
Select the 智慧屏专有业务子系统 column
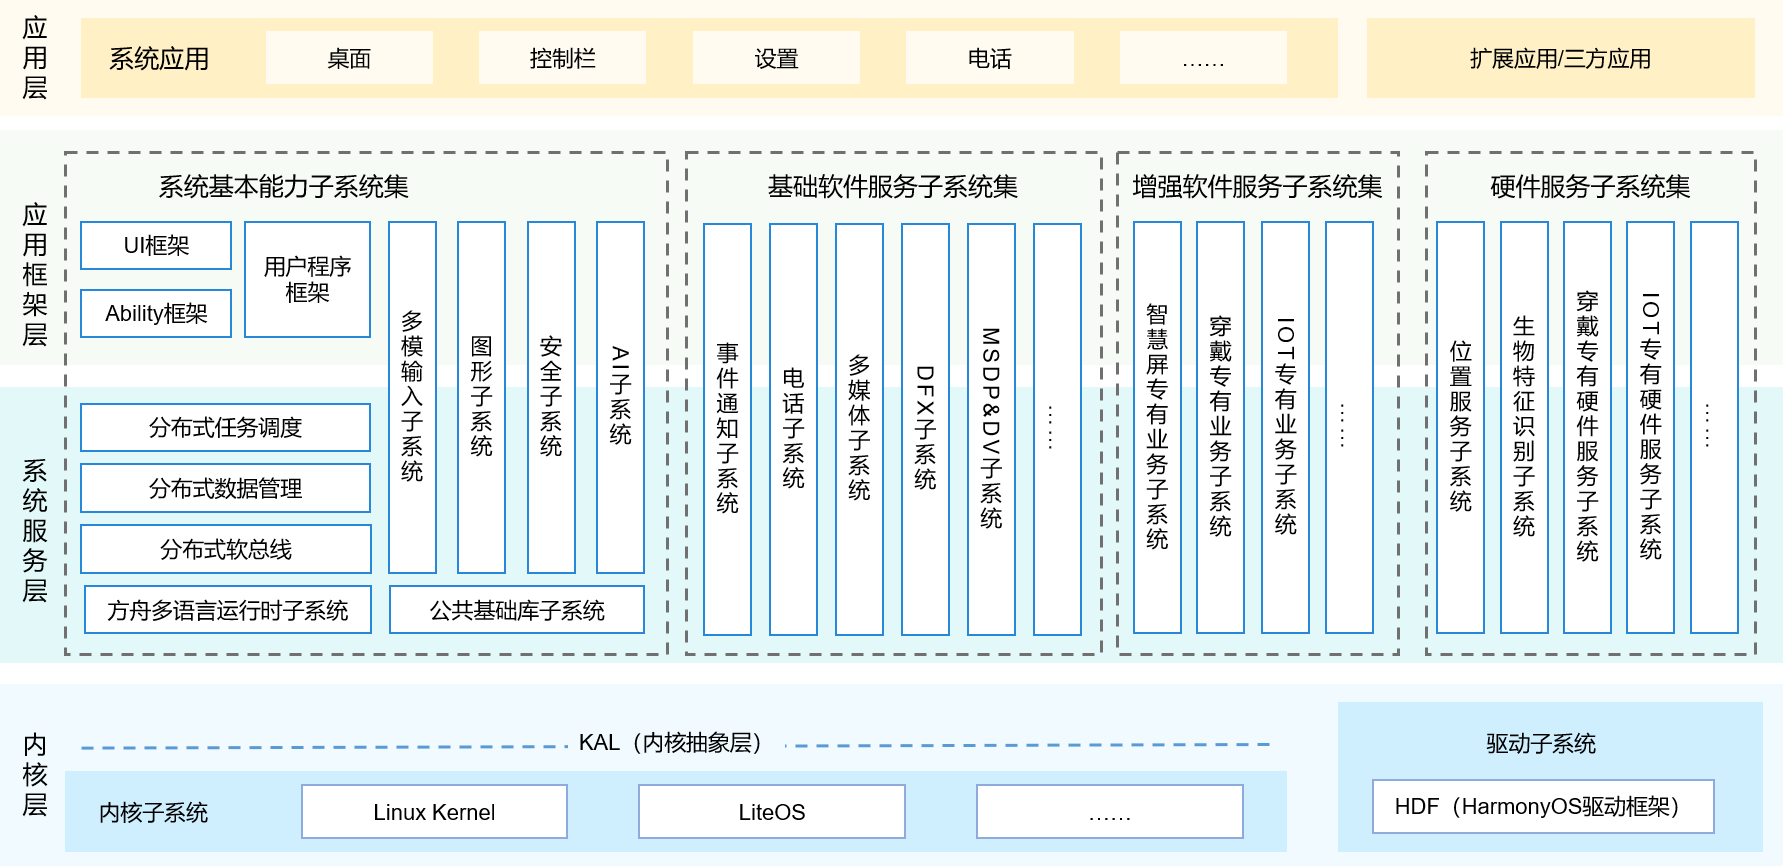tap(1157, 427)
